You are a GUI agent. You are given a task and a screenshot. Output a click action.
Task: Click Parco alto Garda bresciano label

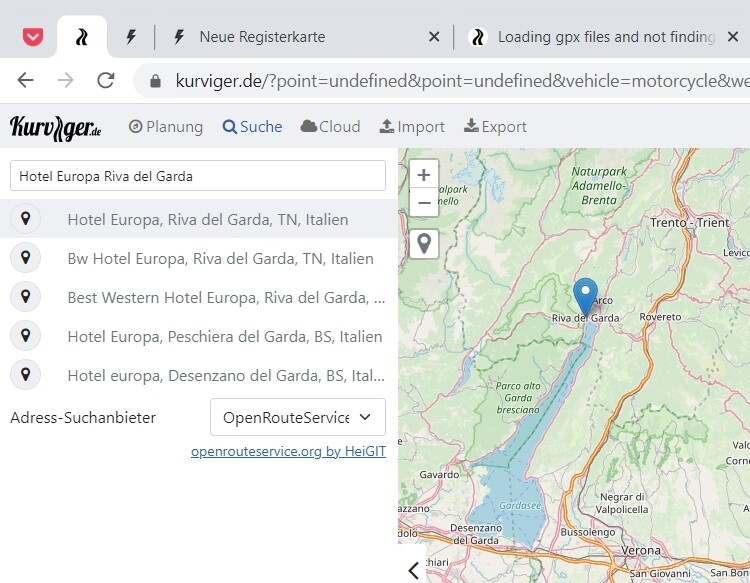click(518, 398)
